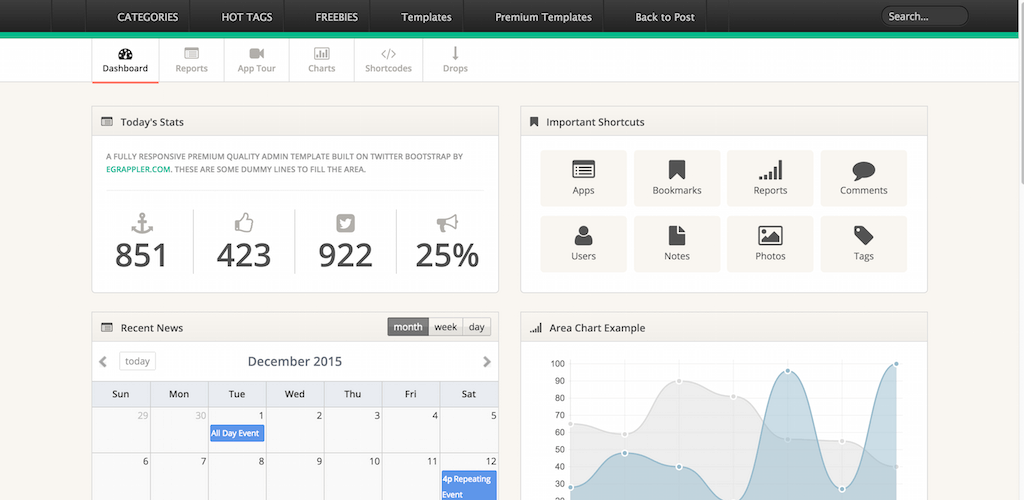Open Templates menu item
Image resolution: width=1024 pixels, height=500 pixels.
click(426, 17)
